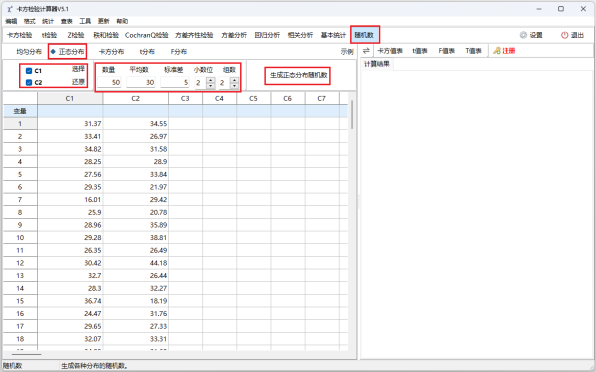Open the 更新 menu
Image resolution: width=596 pixels, height=372 pixels.
click(x=103, y=21)
